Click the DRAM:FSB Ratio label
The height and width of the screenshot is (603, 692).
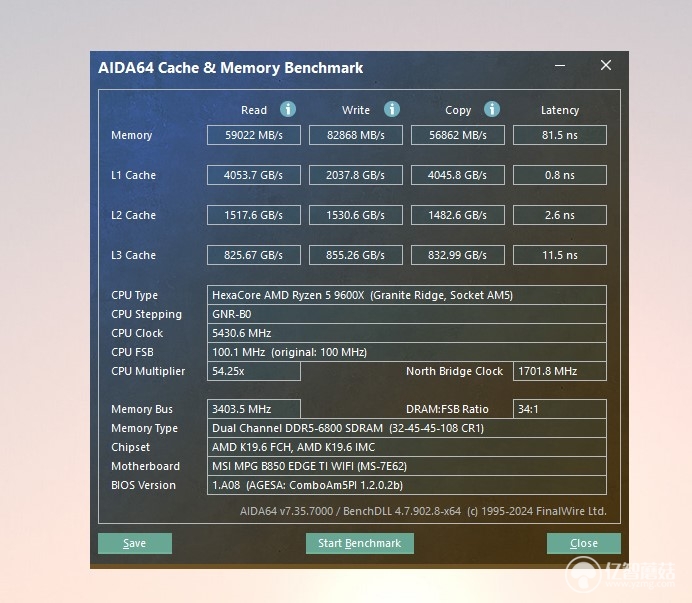[447, 409]
